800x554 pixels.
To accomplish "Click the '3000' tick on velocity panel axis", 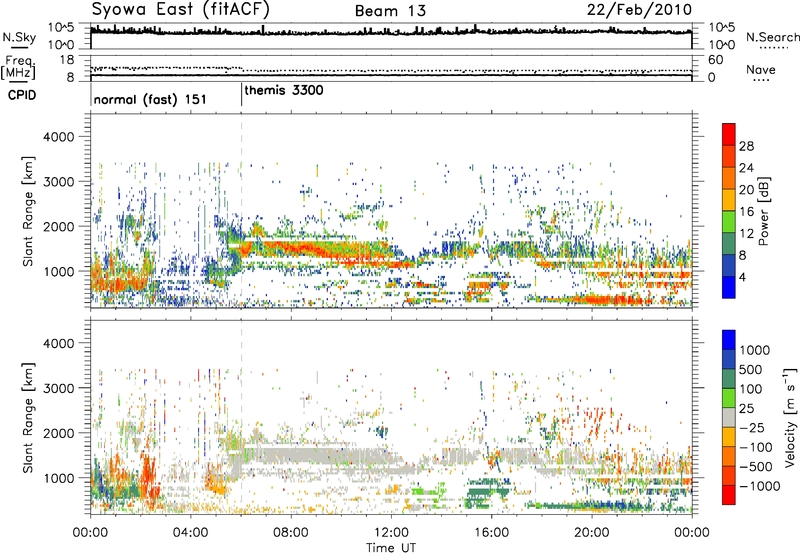I will 58,388.
